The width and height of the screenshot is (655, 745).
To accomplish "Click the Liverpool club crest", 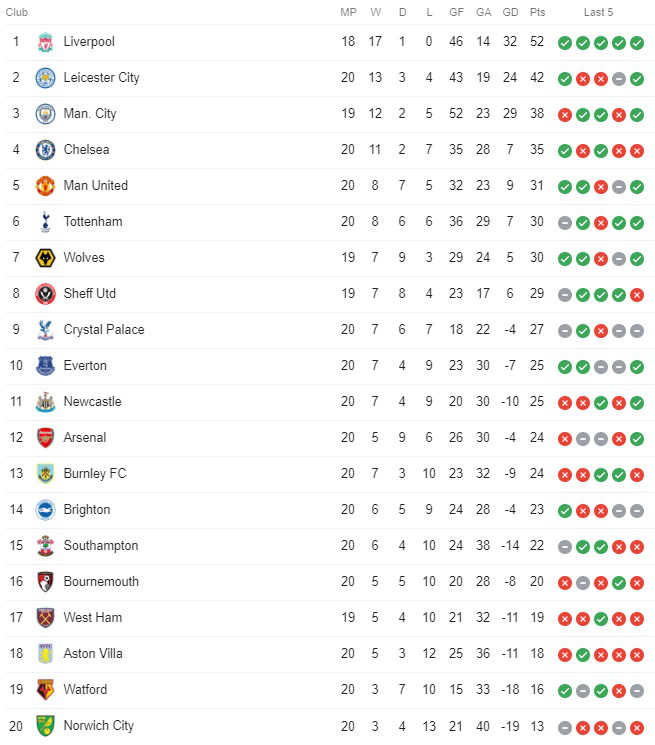I will pyautogui.click(x=46, y=42).
